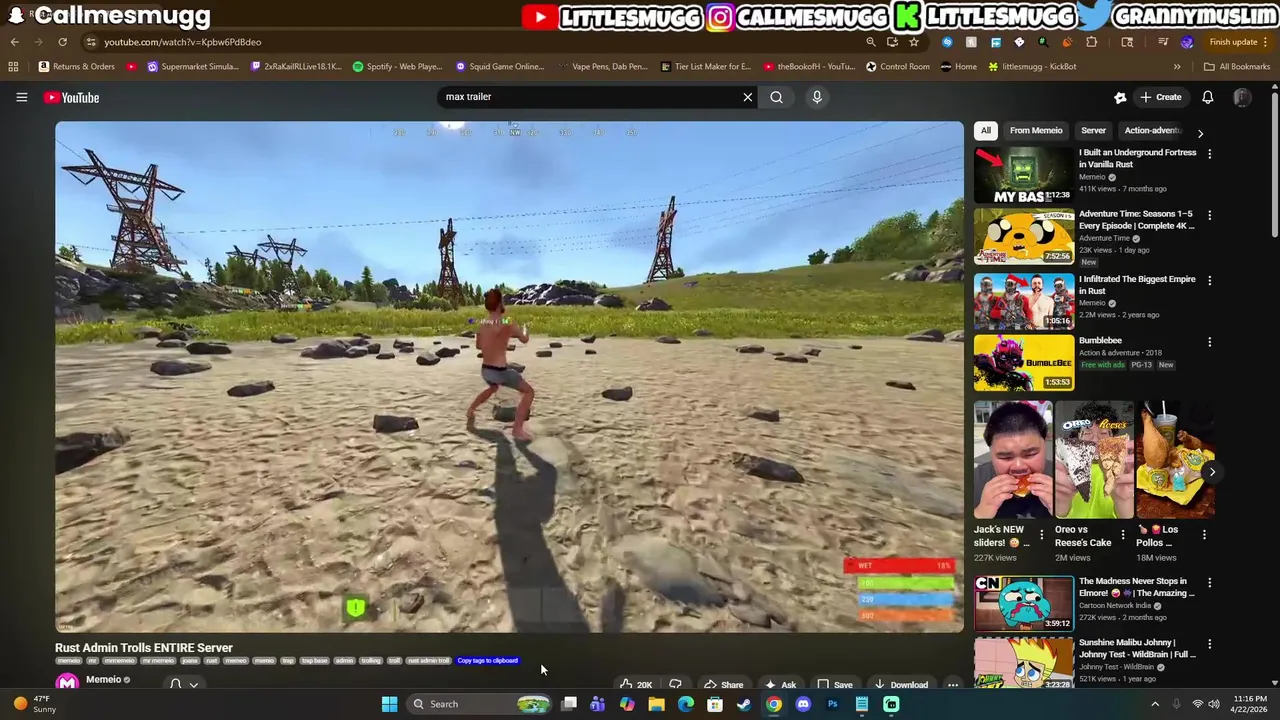Open Adventure Time Seasons 1-5 video

pos(1023,236)
